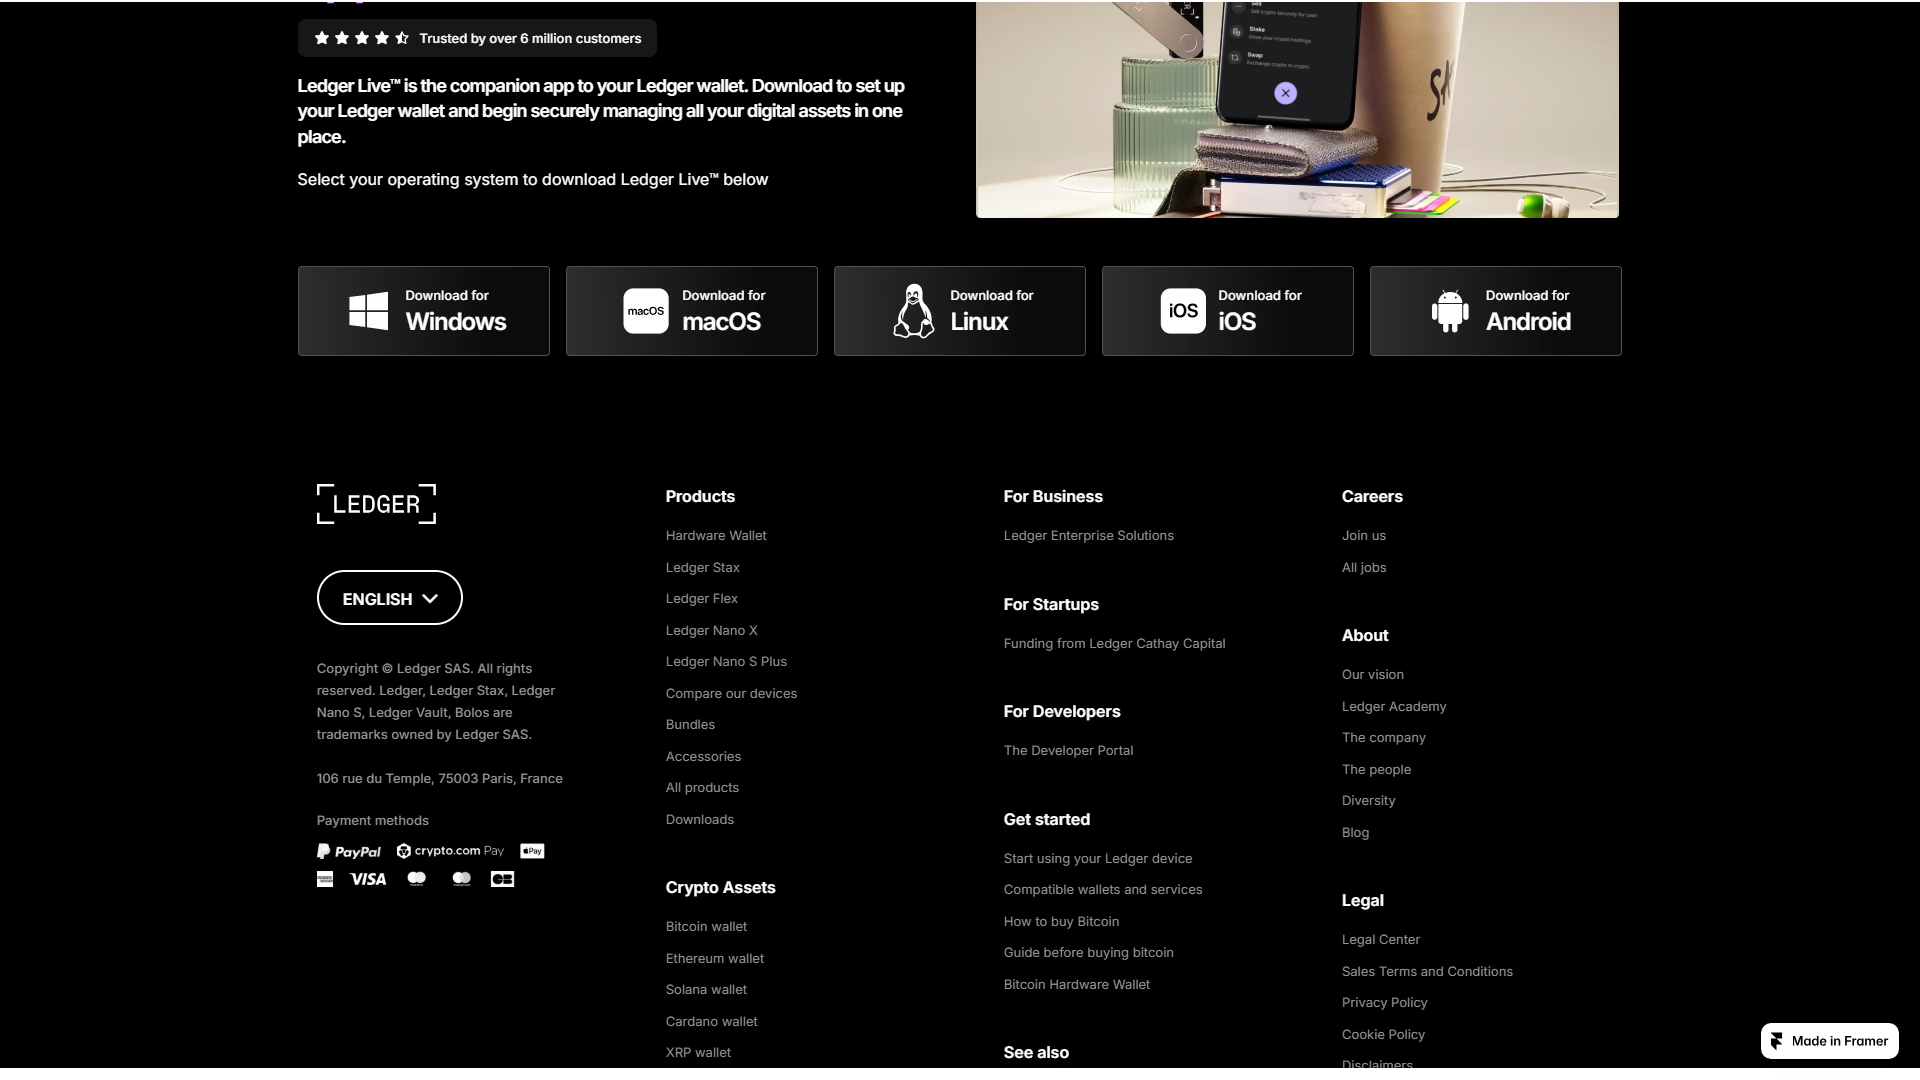Viewport: 1920px width, 1080px height.
Task: Open Our vision link
Action: (1373, 675)
